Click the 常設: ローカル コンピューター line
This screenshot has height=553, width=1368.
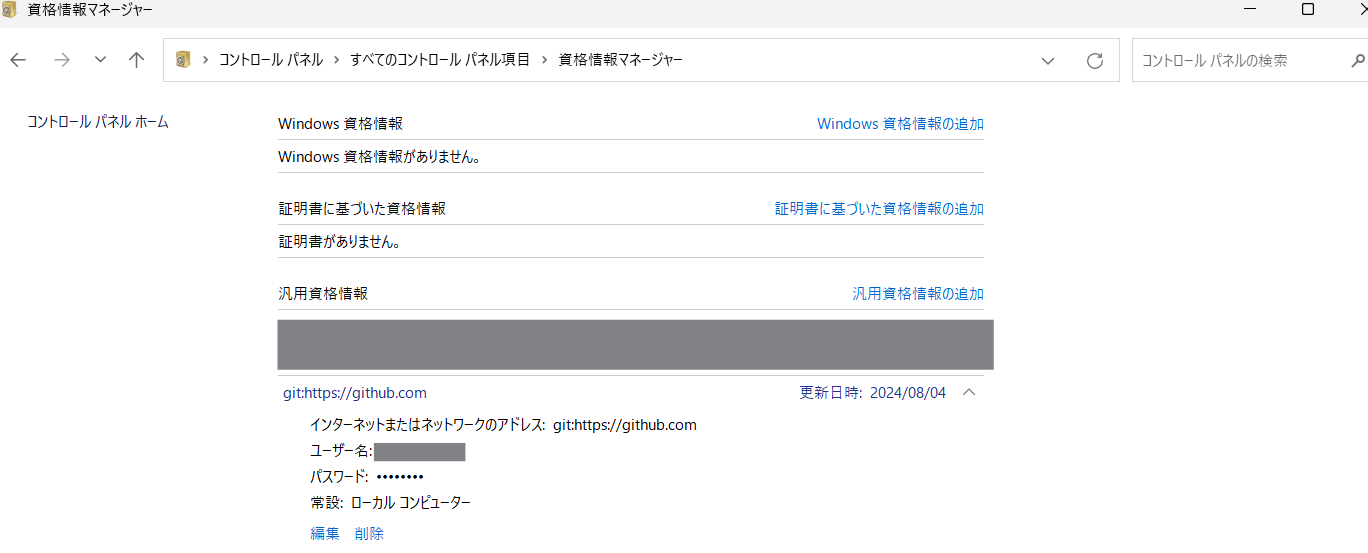[x=391, y=503]
